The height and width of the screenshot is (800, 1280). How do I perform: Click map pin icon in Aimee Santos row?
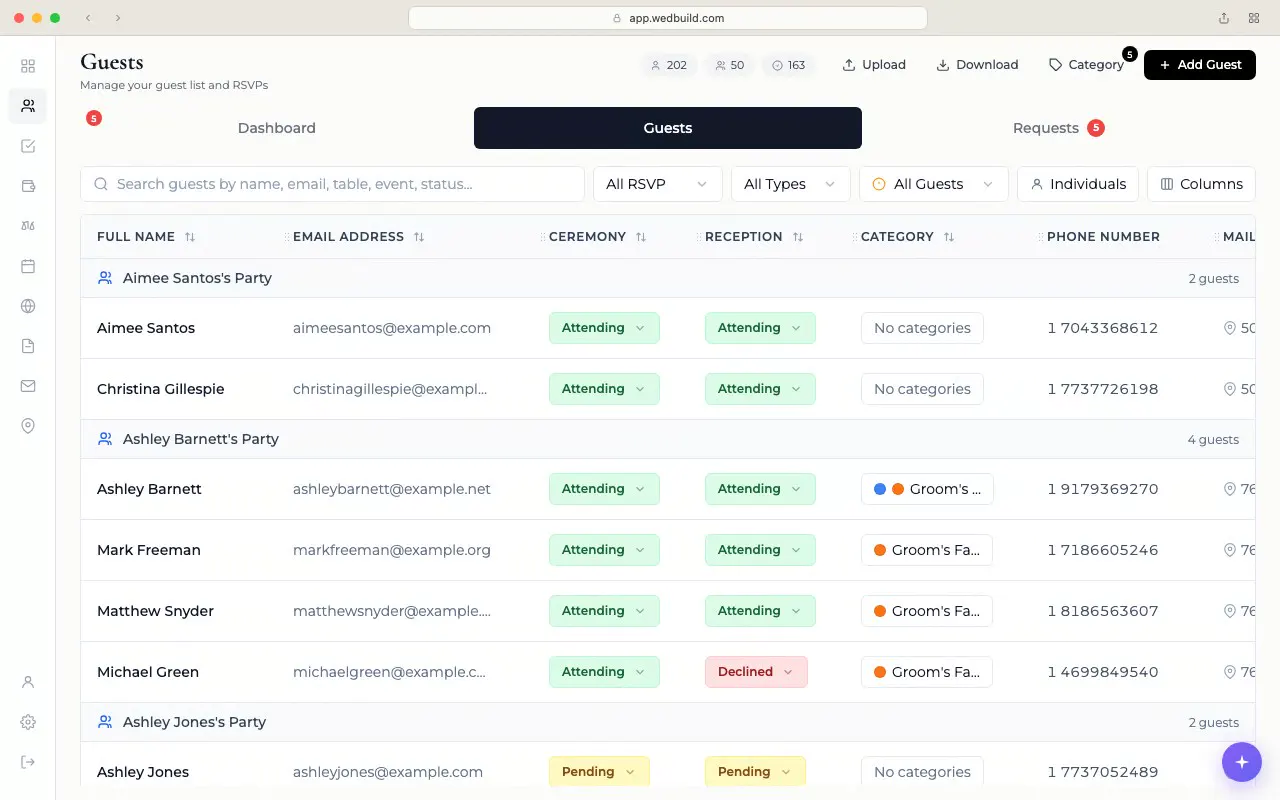click(x=1230, y=328)
